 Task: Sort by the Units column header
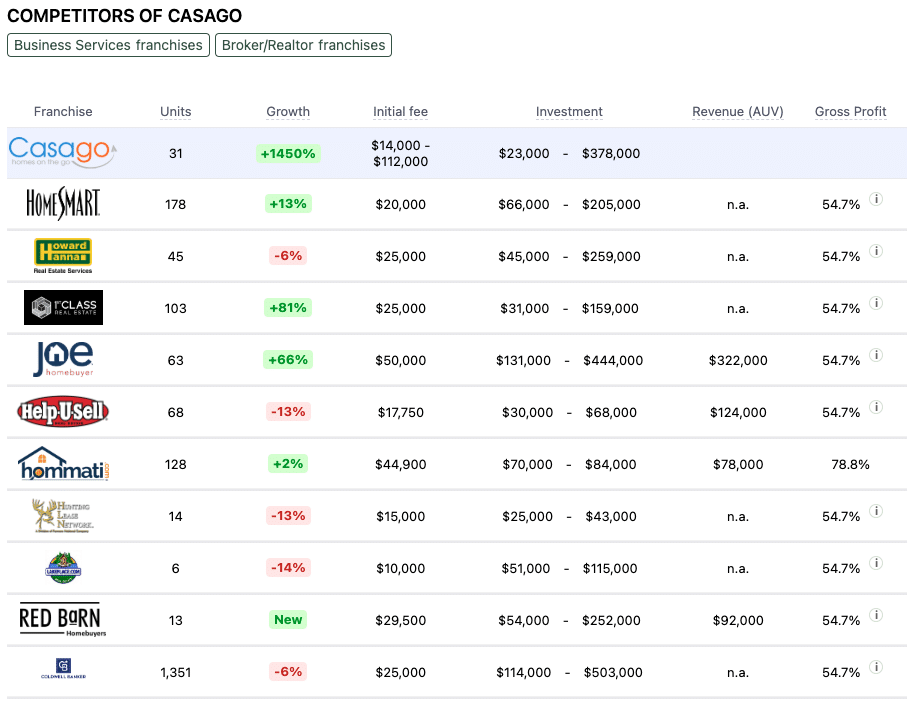(x=175, y=111)
